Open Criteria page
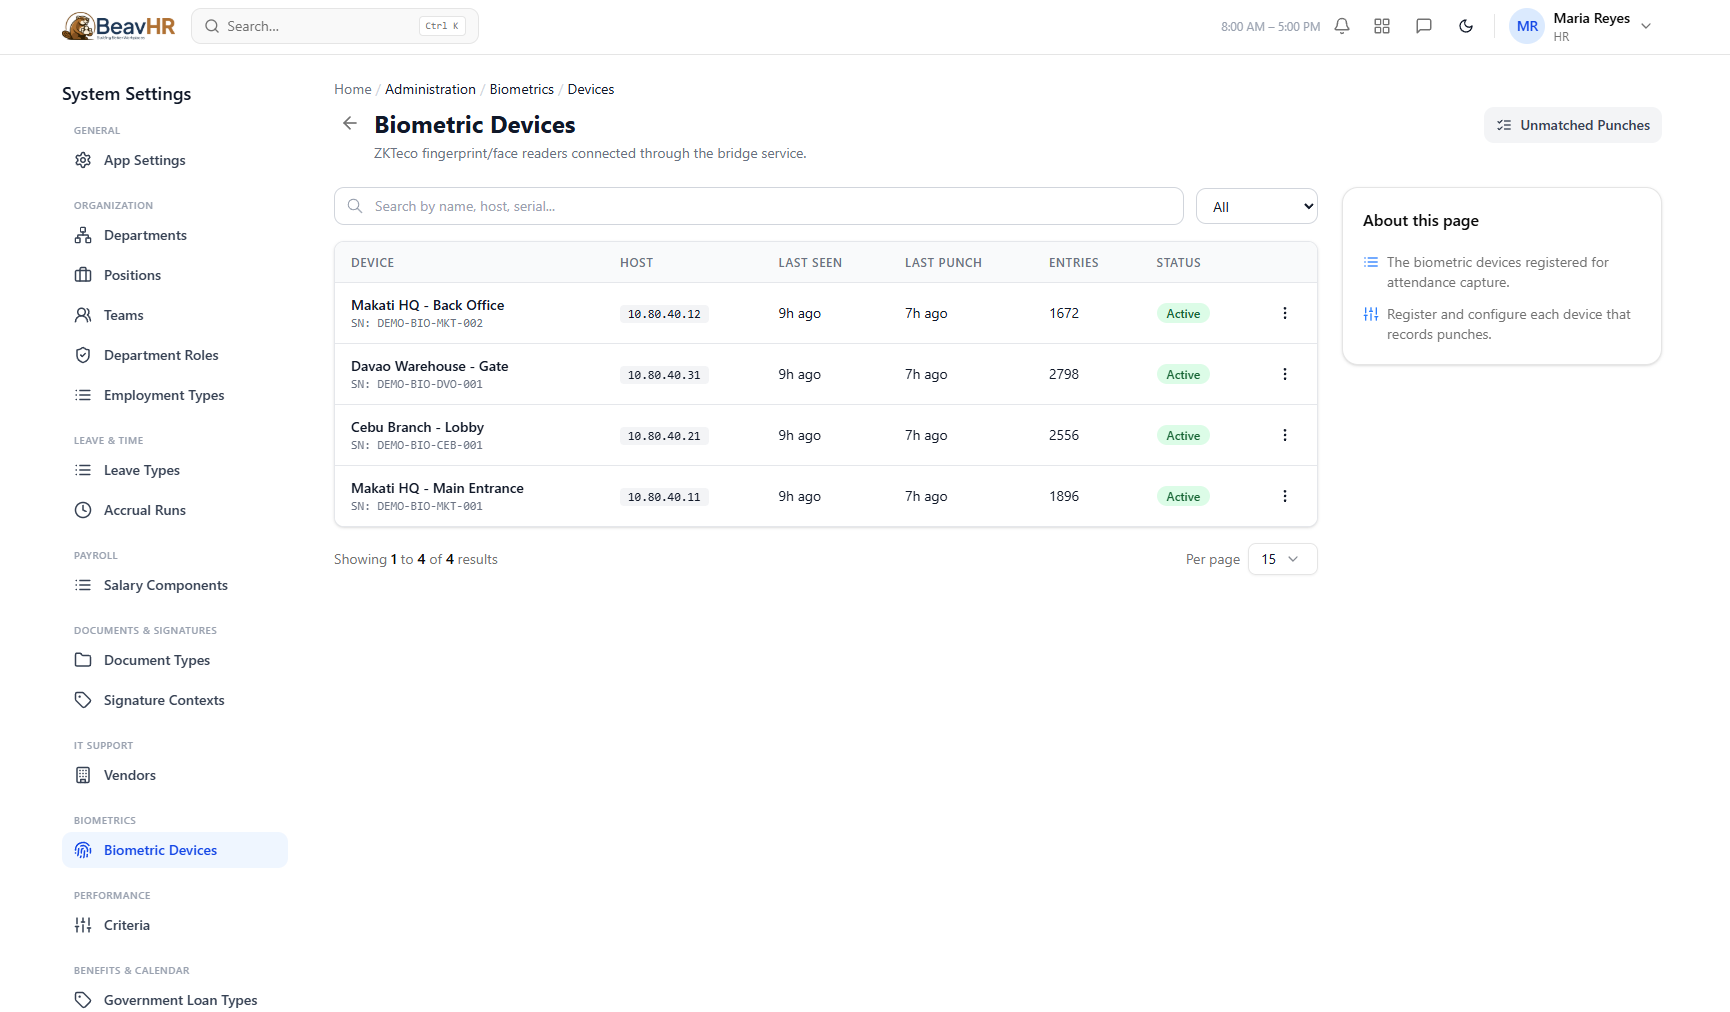The height and width of the screenshot is (1012, 1730). (175, 925)
